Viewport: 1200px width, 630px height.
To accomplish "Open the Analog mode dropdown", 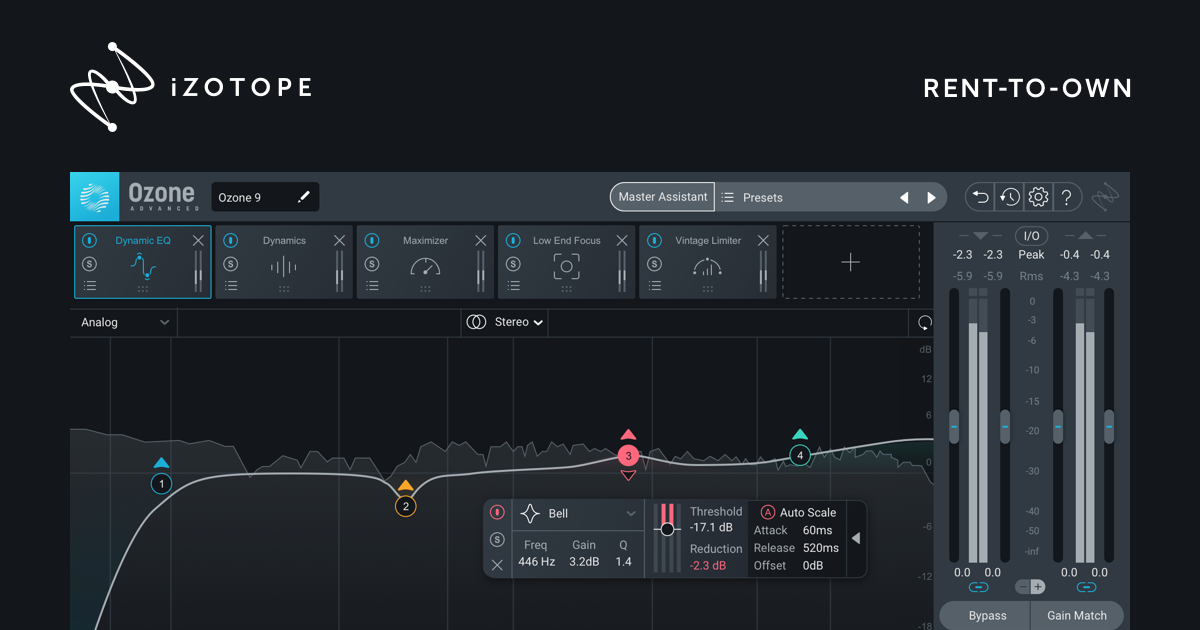I will (125, 323).
